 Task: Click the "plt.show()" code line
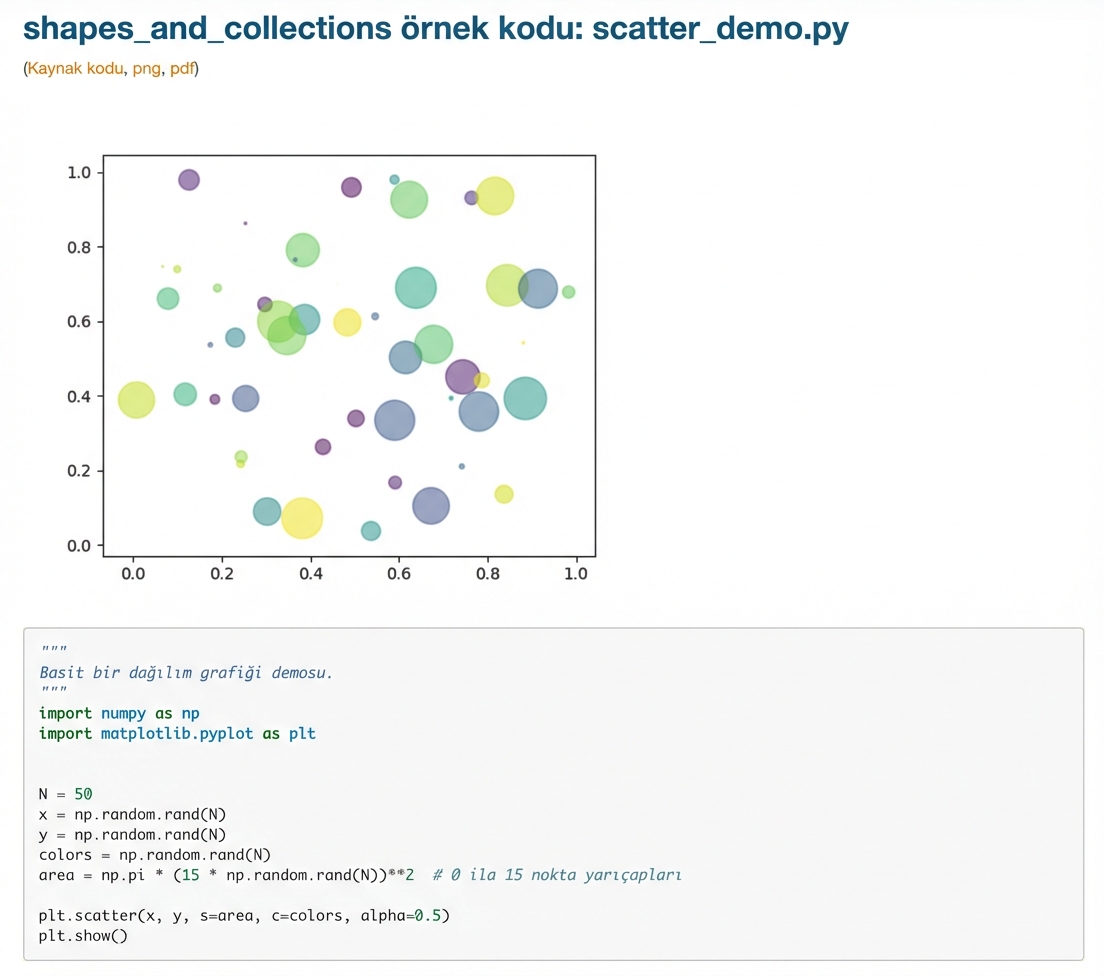(83, 936)
